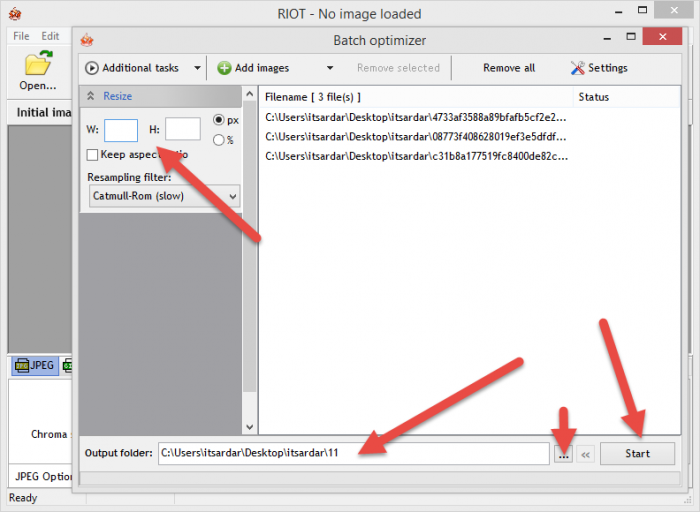Open Settings with the tools icon

pos(577,68)
